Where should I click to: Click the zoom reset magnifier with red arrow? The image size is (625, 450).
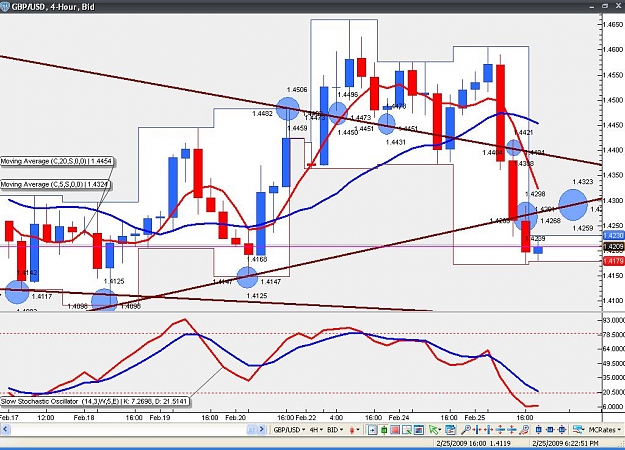524,430
